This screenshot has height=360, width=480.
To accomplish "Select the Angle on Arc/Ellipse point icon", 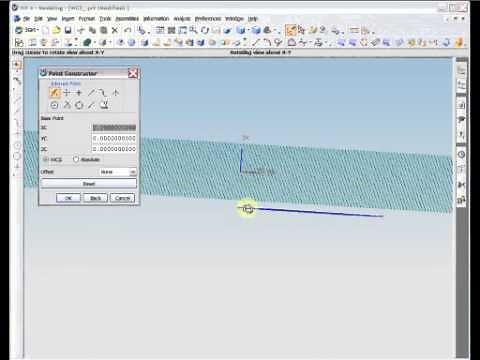I will pyautogui.click(x=67, y=105).
